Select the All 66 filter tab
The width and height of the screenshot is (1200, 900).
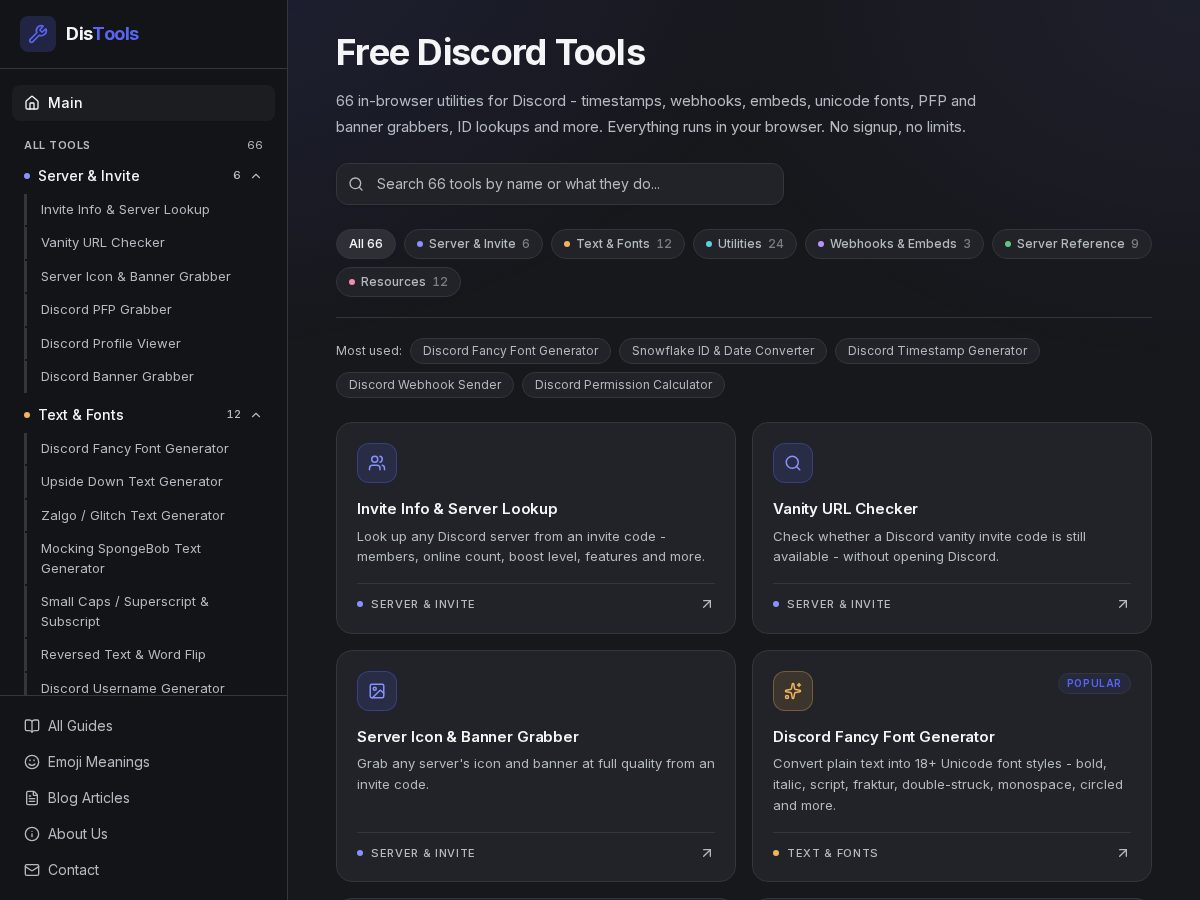coord(366,244)
